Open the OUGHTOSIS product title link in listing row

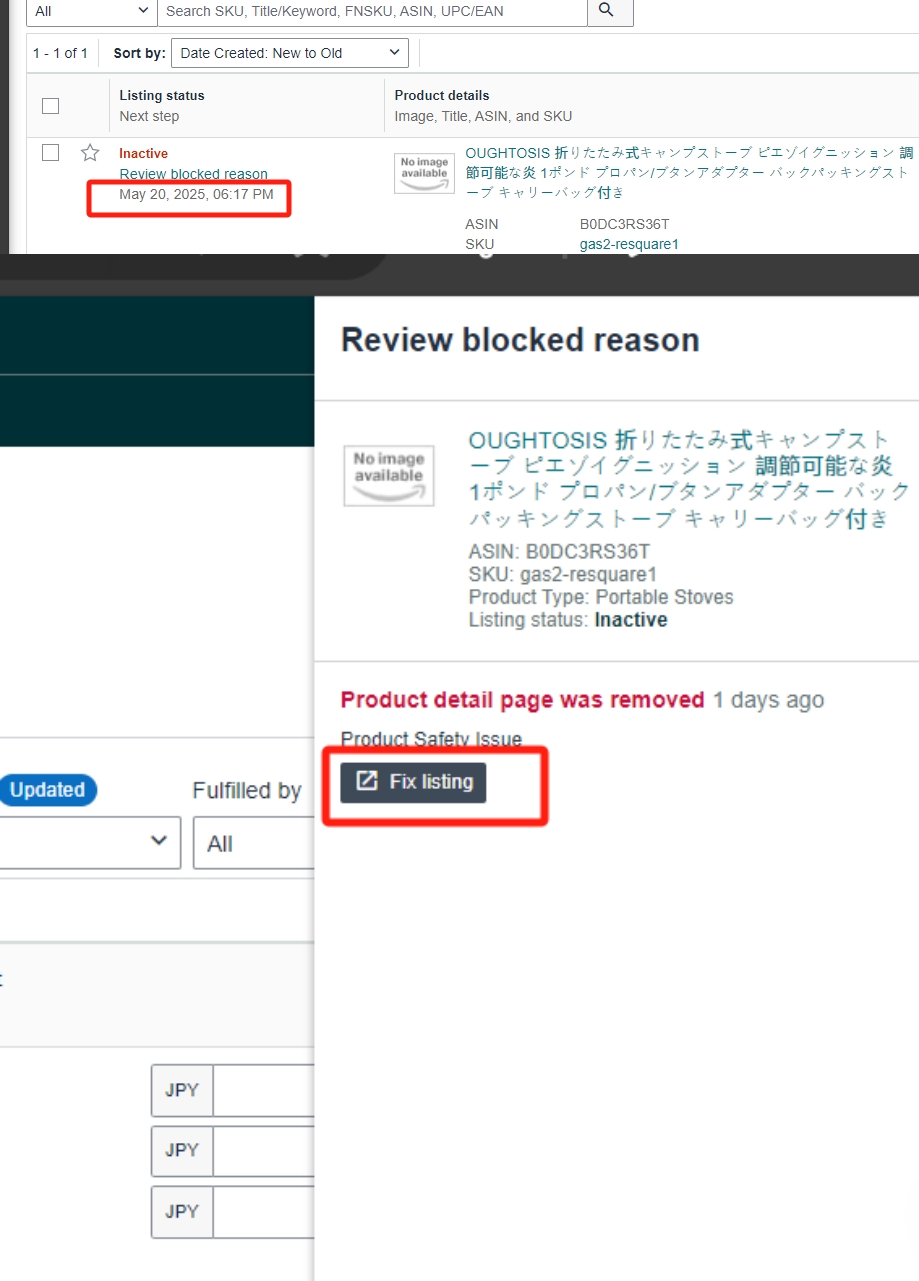coord(689,172)
